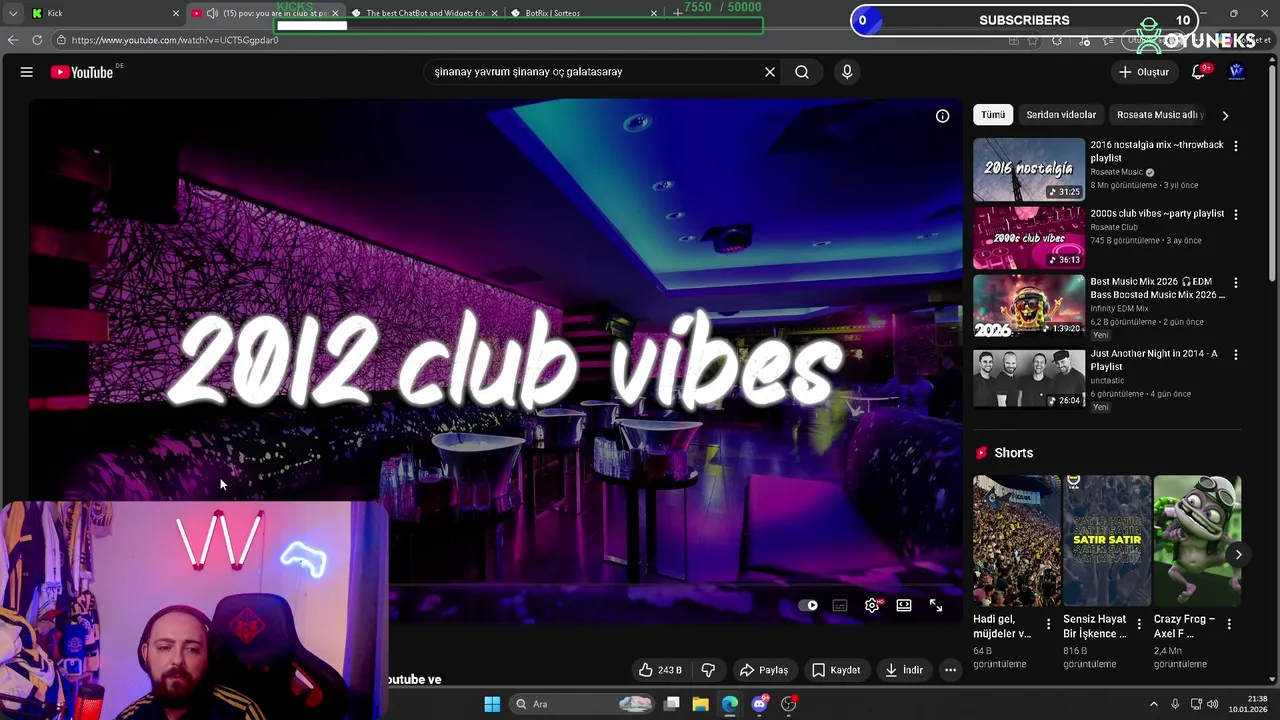Show the video info card icon
This screenshot has height=720, width=1280.
pos(942,116)
